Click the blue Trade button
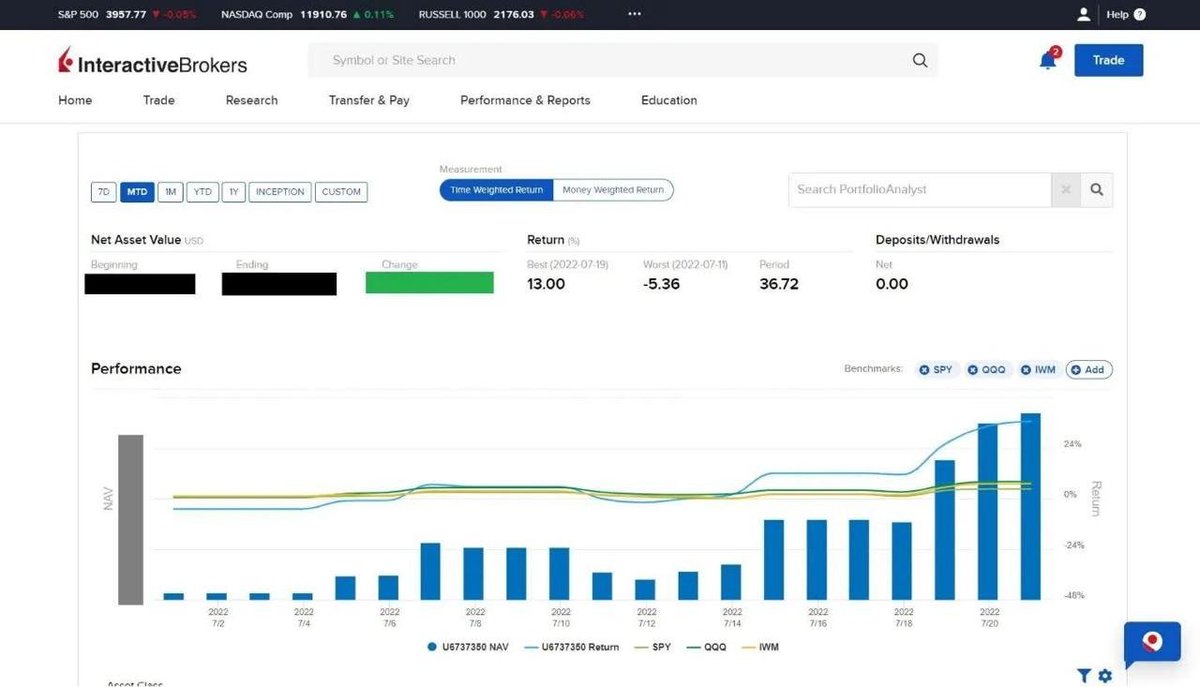The width and height of the screenshot is (1200, 687). [x=1108, y=60]
